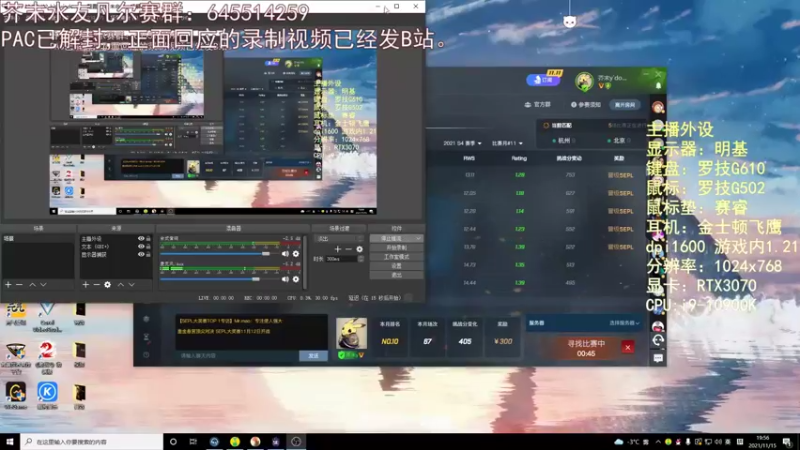Open microphone audio settings gear in mixer
800x450 pixels.
coord(296,279)
